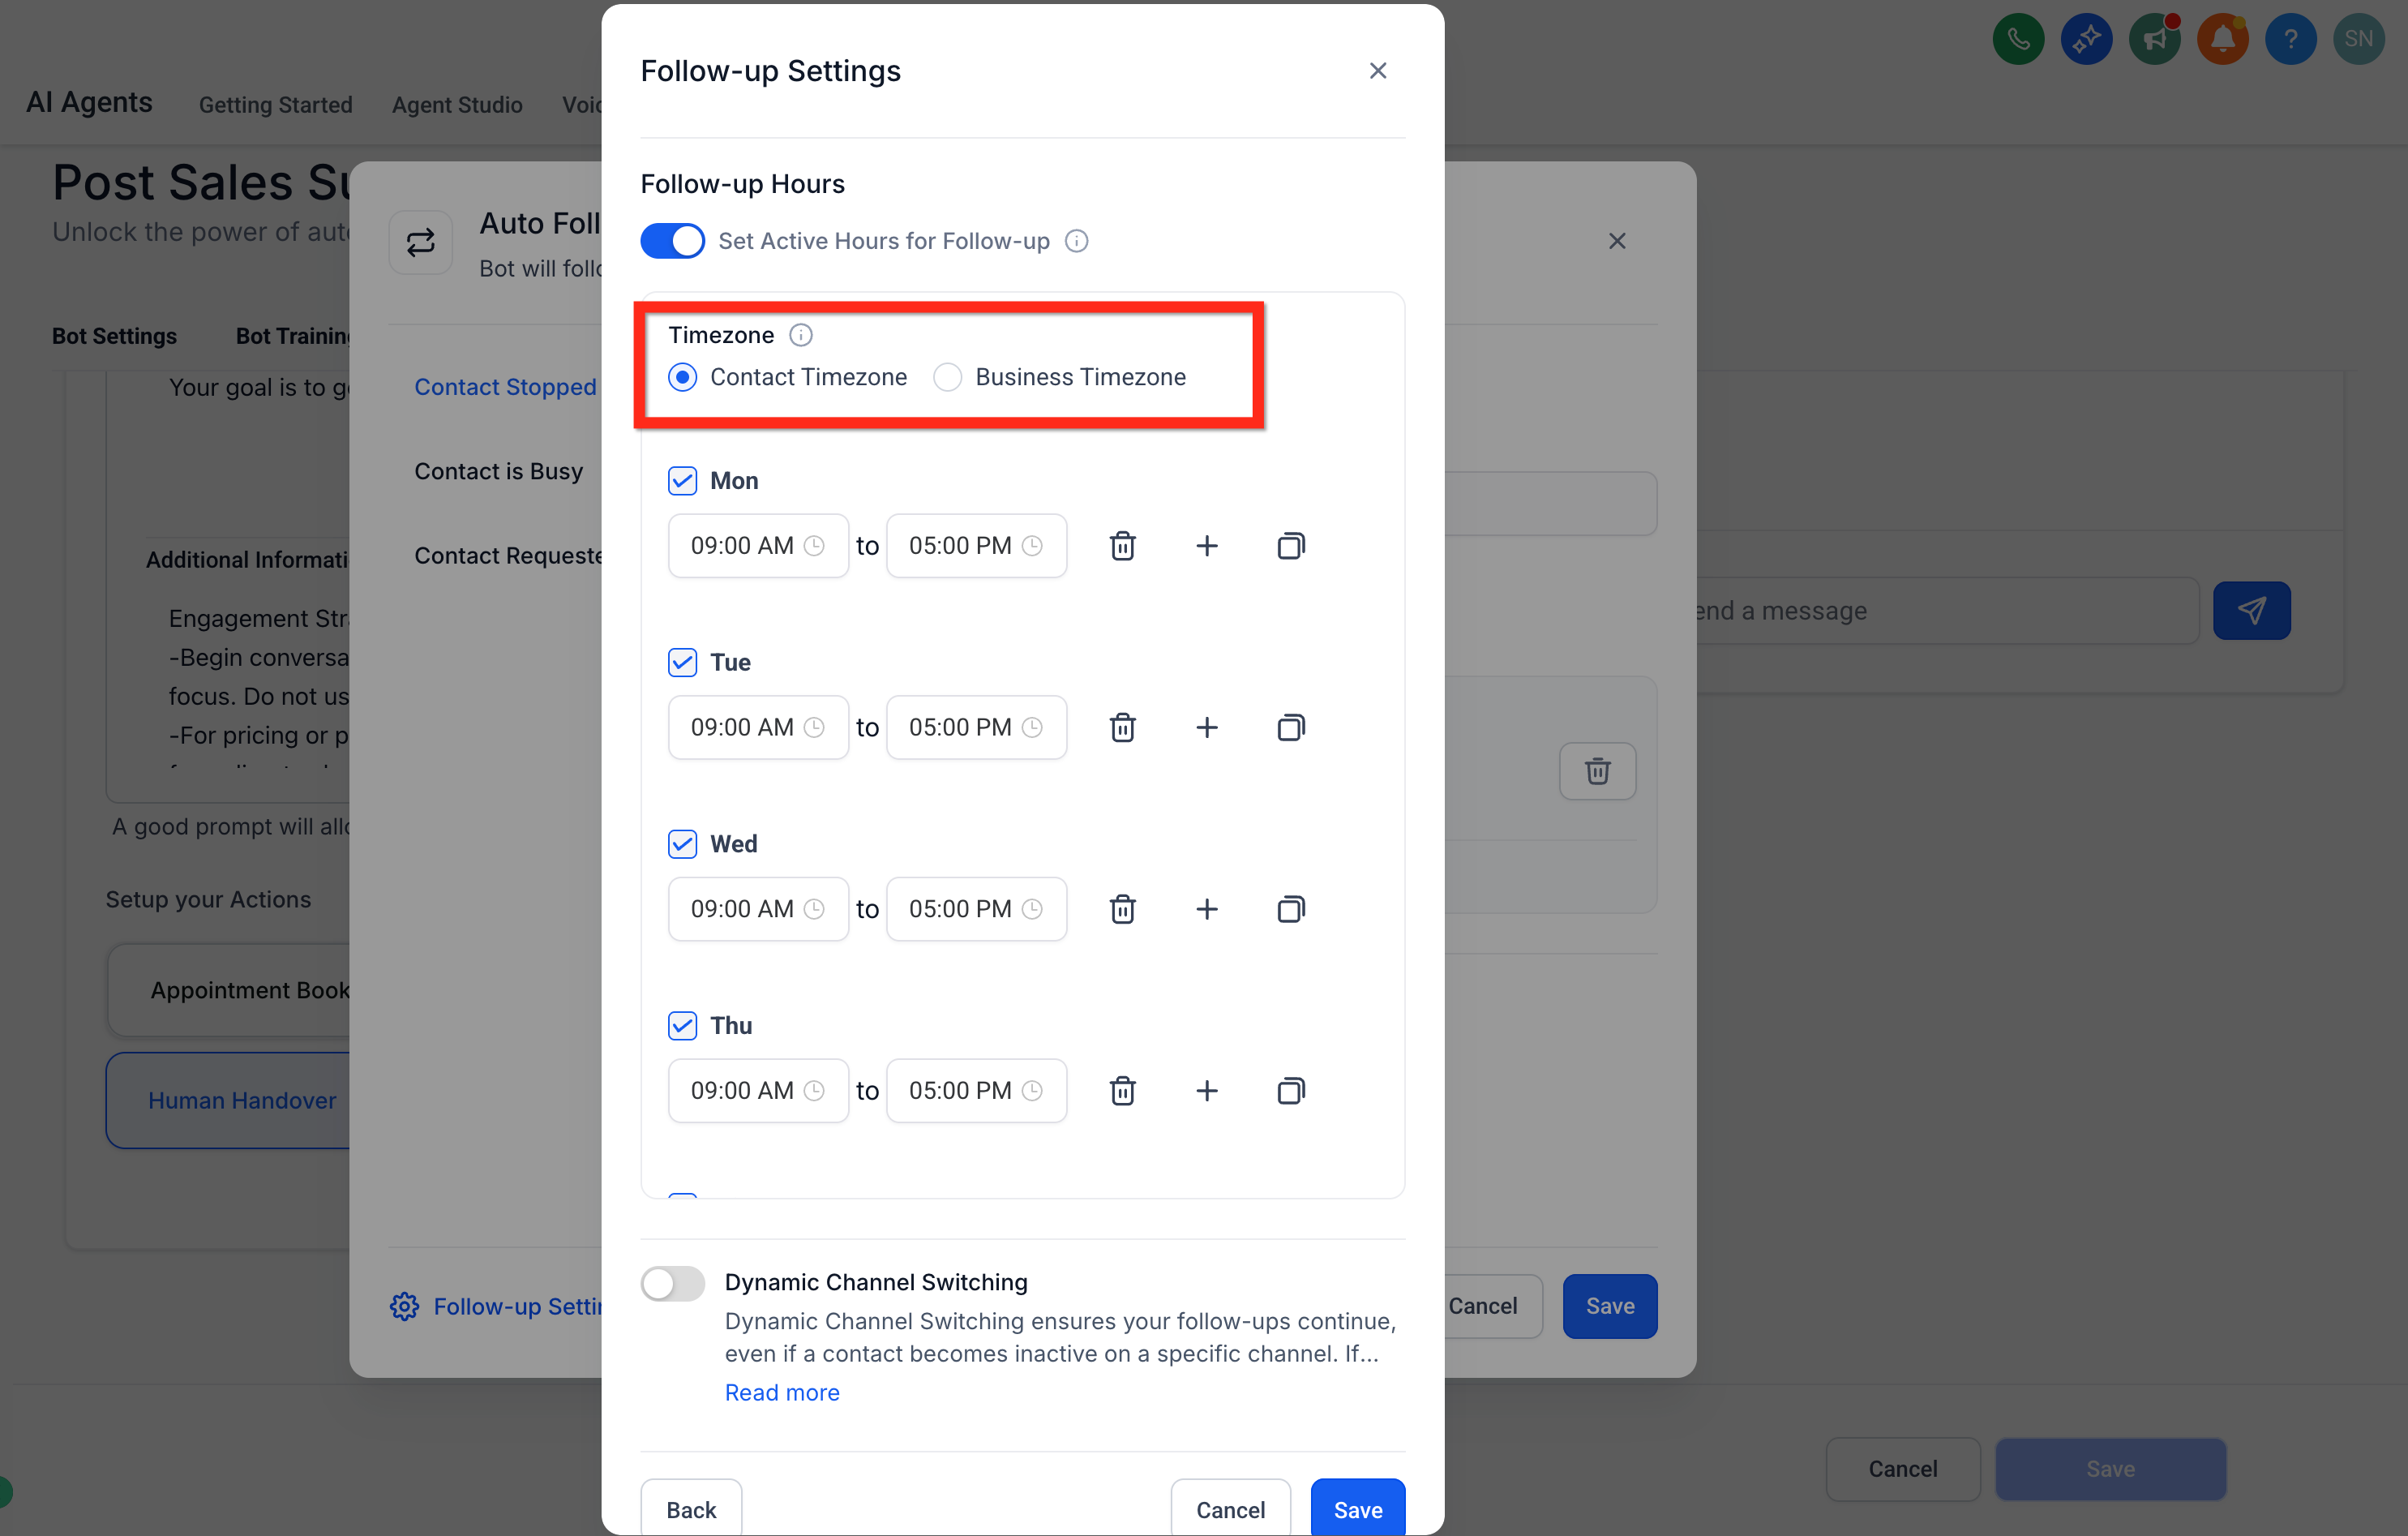Click Appointment Booking action card
Image resolution: width=2408 pixels, height=1536 pixels.
(229, 990)
